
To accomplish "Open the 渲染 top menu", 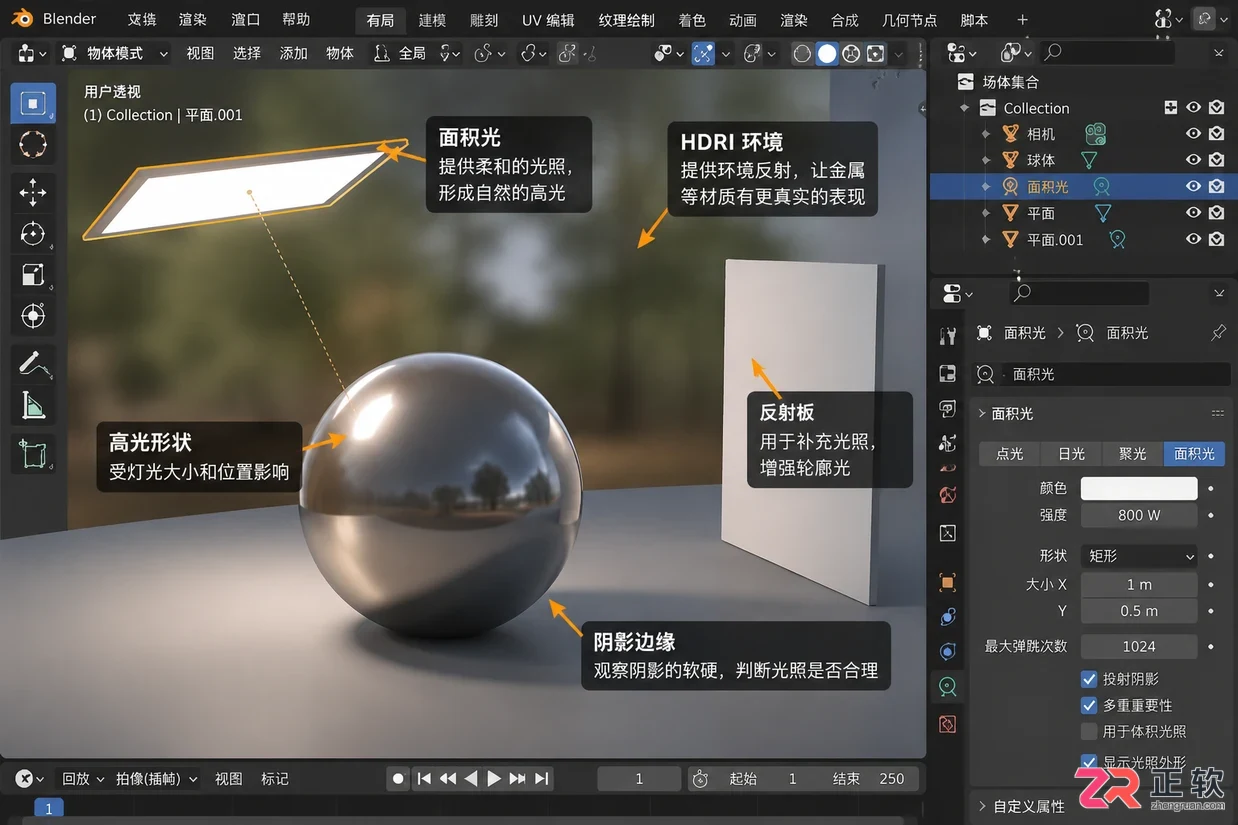I will pos(194,19).
